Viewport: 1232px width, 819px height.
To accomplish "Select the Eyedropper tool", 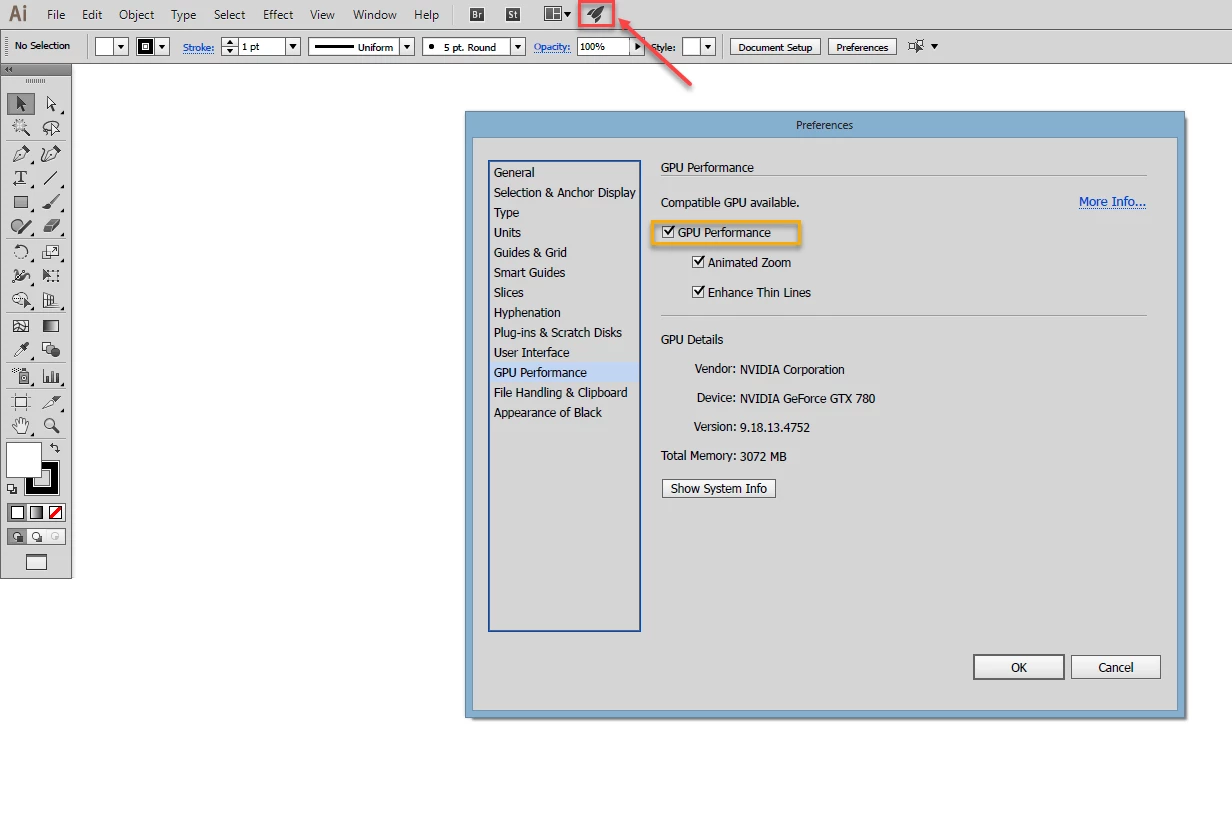I will click(20, 350).
